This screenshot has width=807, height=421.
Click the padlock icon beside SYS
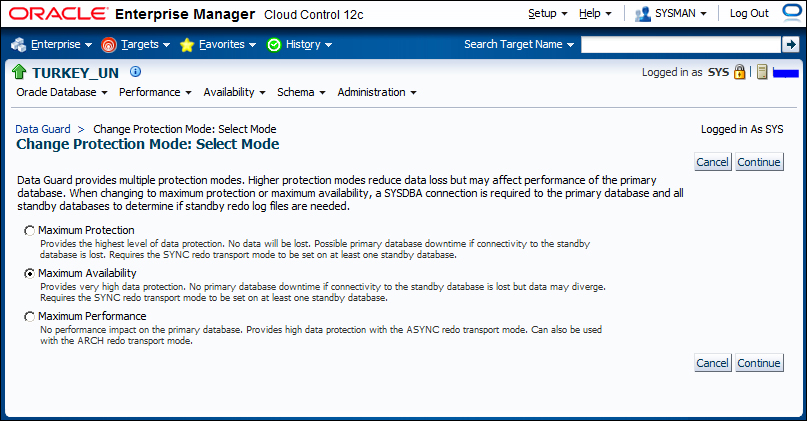(x=740, y=72)
